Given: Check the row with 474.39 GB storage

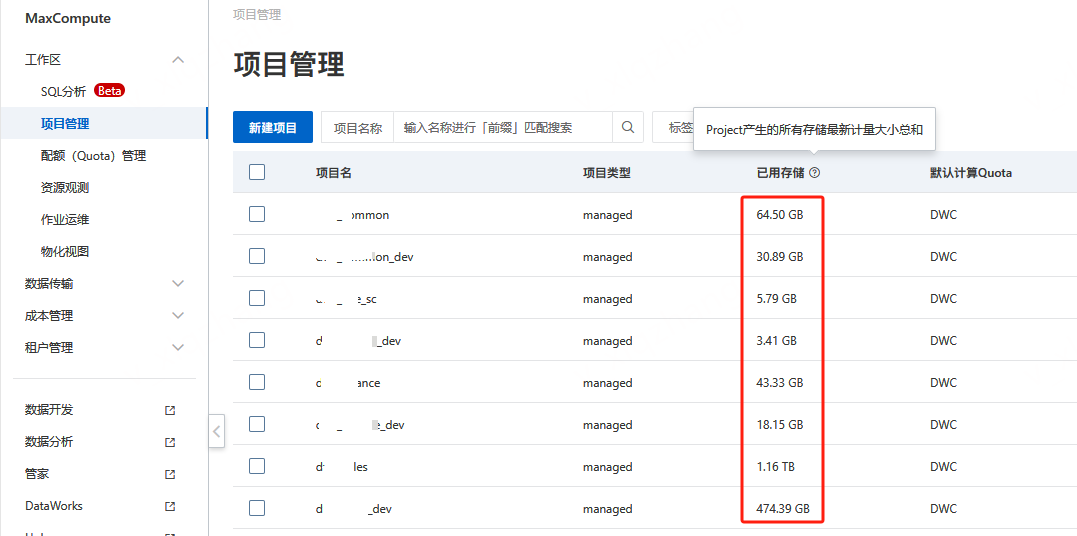Looking at the screenshot, I should pos(257,509).
